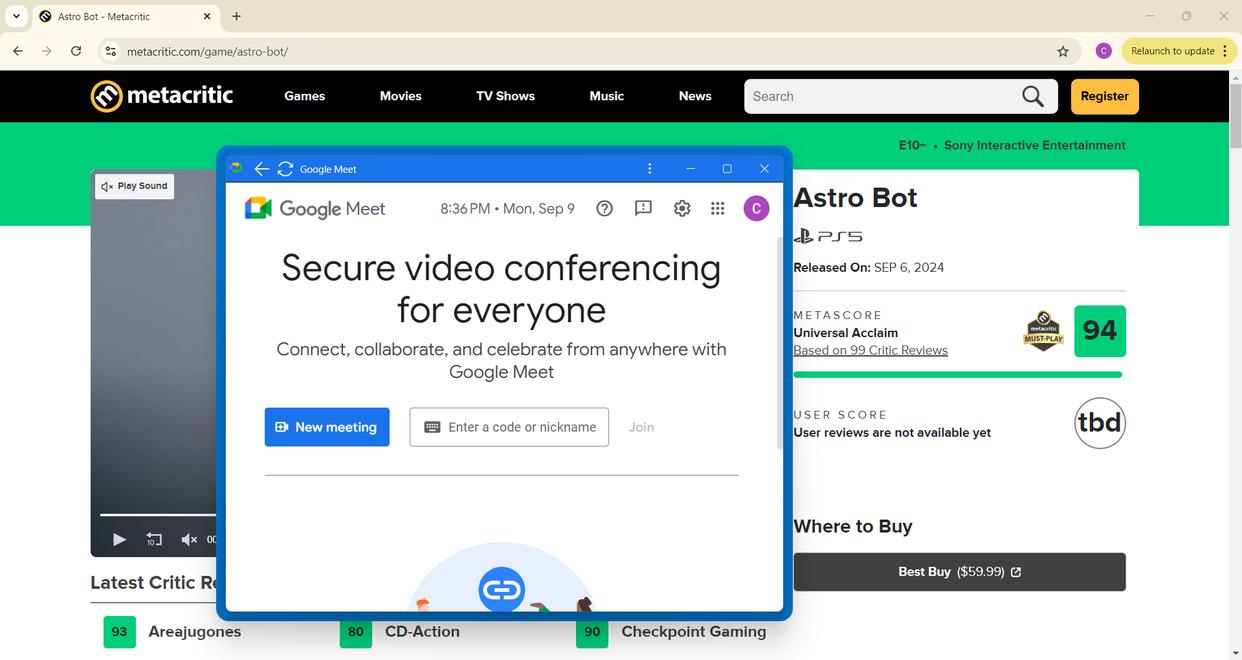
Task: Open the TV Shows menu on Metacritic
Action: (505, 96)
